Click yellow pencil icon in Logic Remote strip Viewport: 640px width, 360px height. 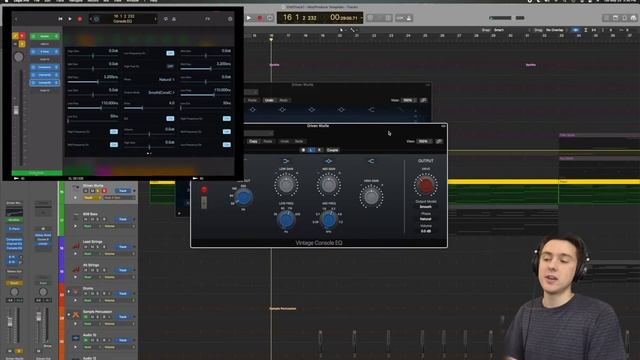[15, 36]
